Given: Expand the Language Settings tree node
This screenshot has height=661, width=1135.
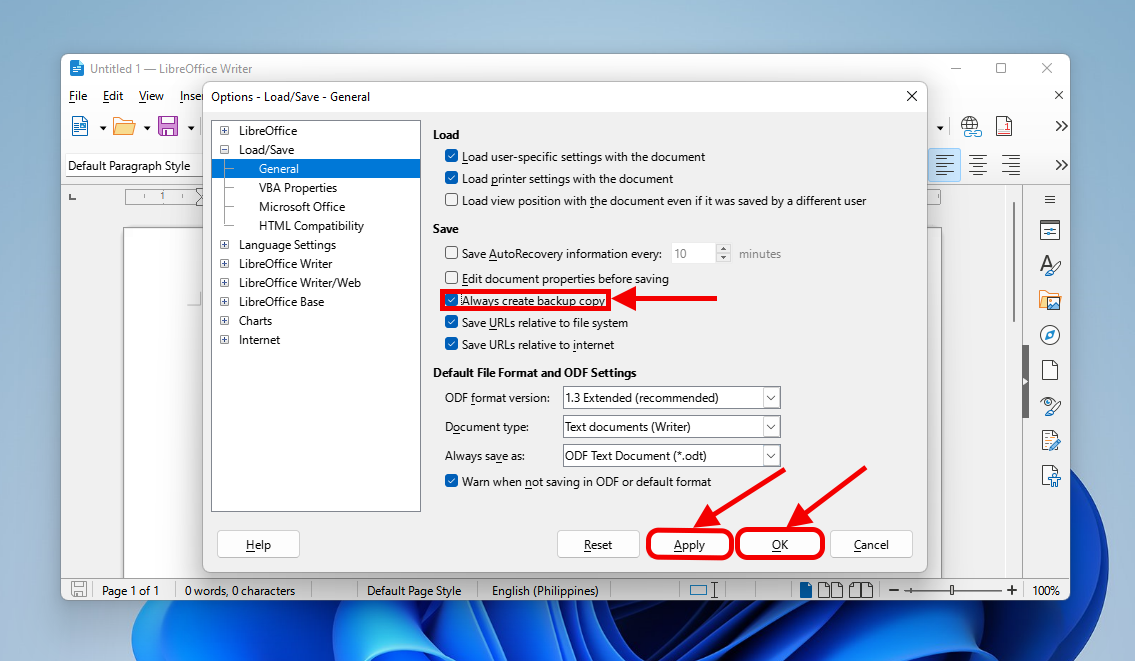Looking at the screenshot, I should pos(224,245).
